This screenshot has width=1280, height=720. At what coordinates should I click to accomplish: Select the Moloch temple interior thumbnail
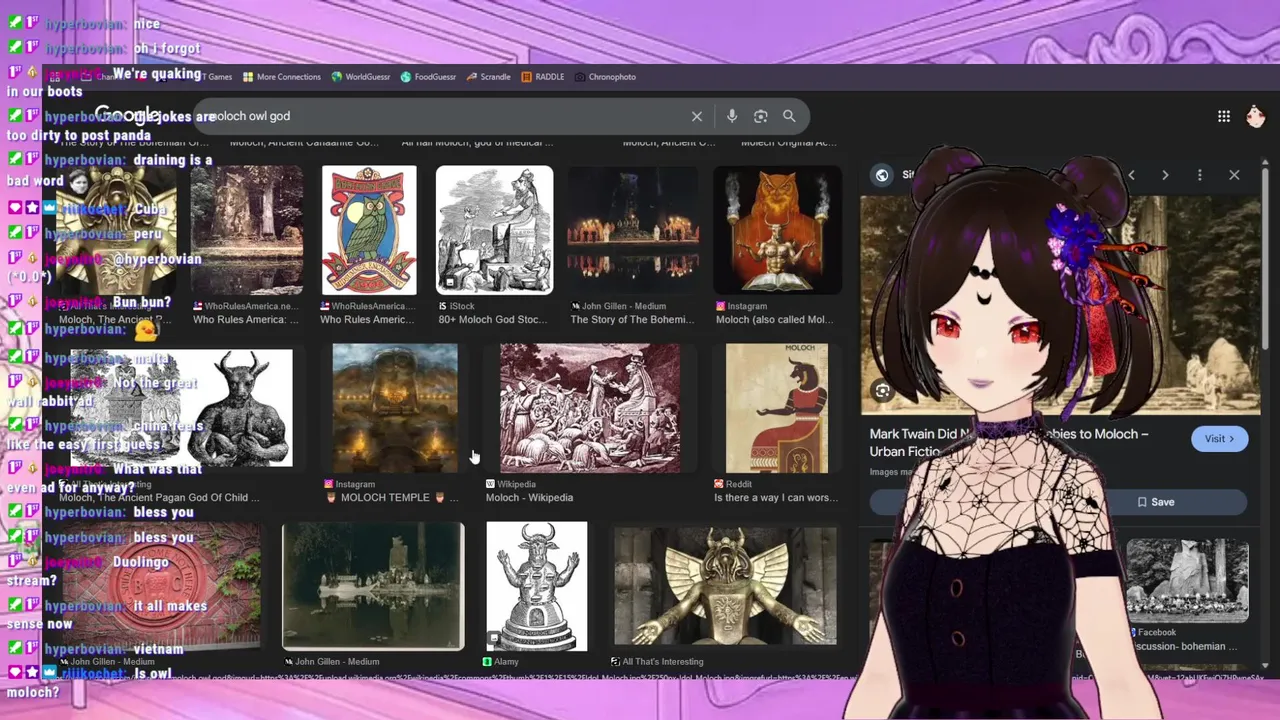coord(395,408)
